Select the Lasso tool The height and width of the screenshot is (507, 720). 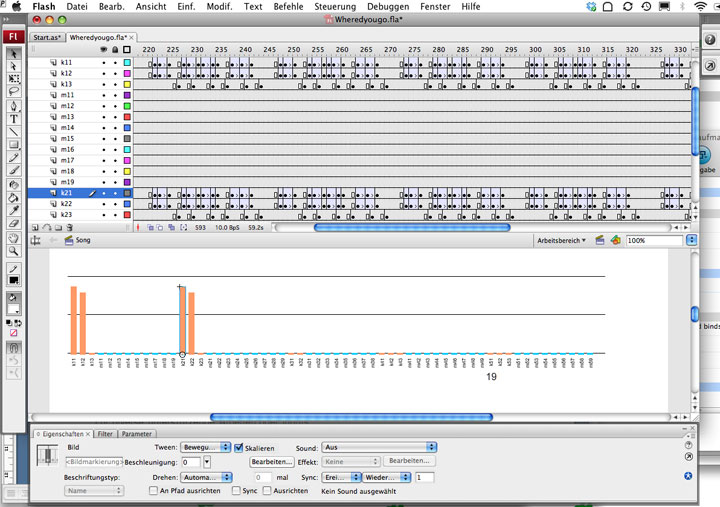pos(14,91)
